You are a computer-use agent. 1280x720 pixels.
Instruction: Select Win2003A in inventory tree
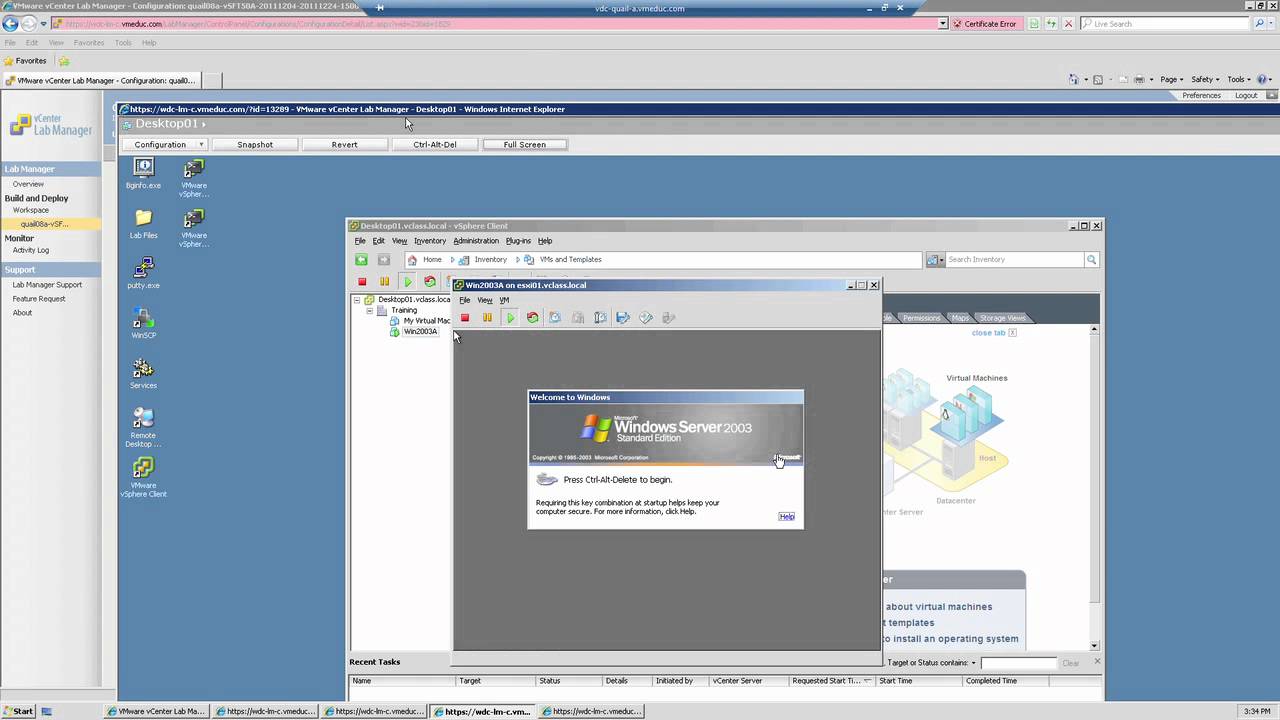tap(420, 332)
